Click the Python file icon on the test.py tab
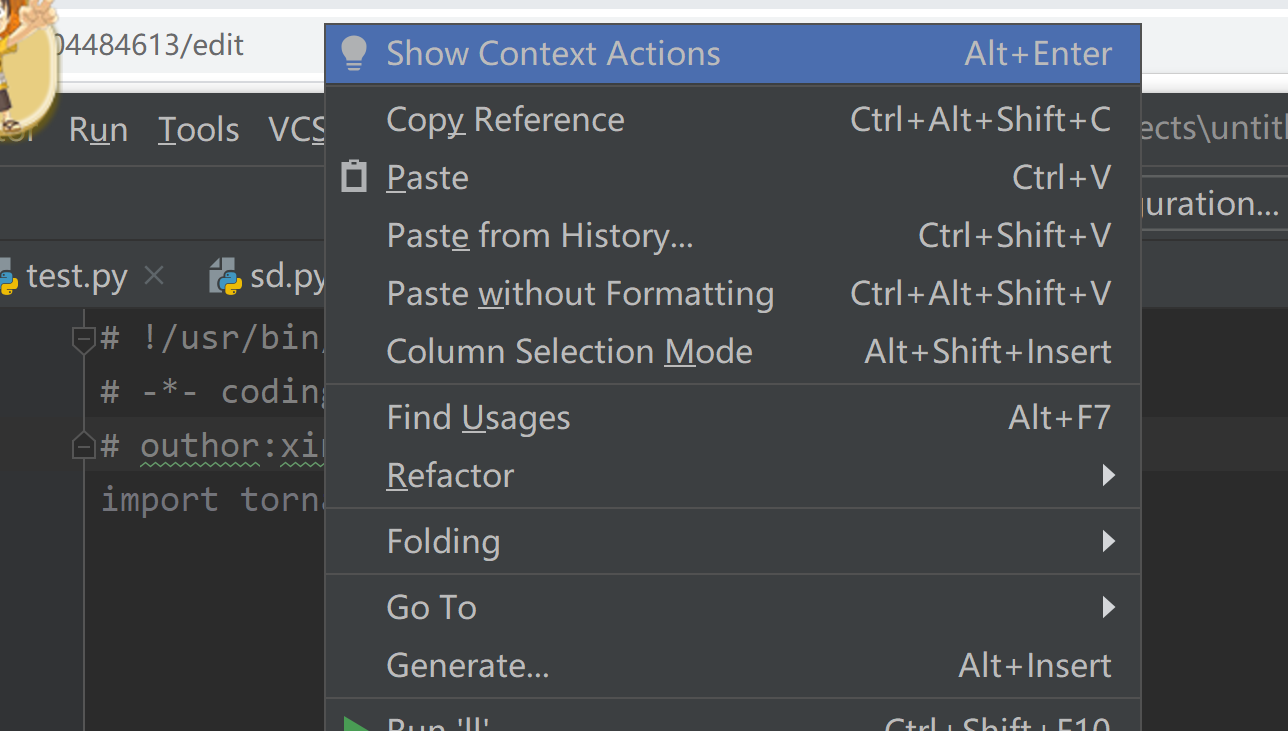The width and height of the screenshot is (1288, 731). tap(7, 277)
